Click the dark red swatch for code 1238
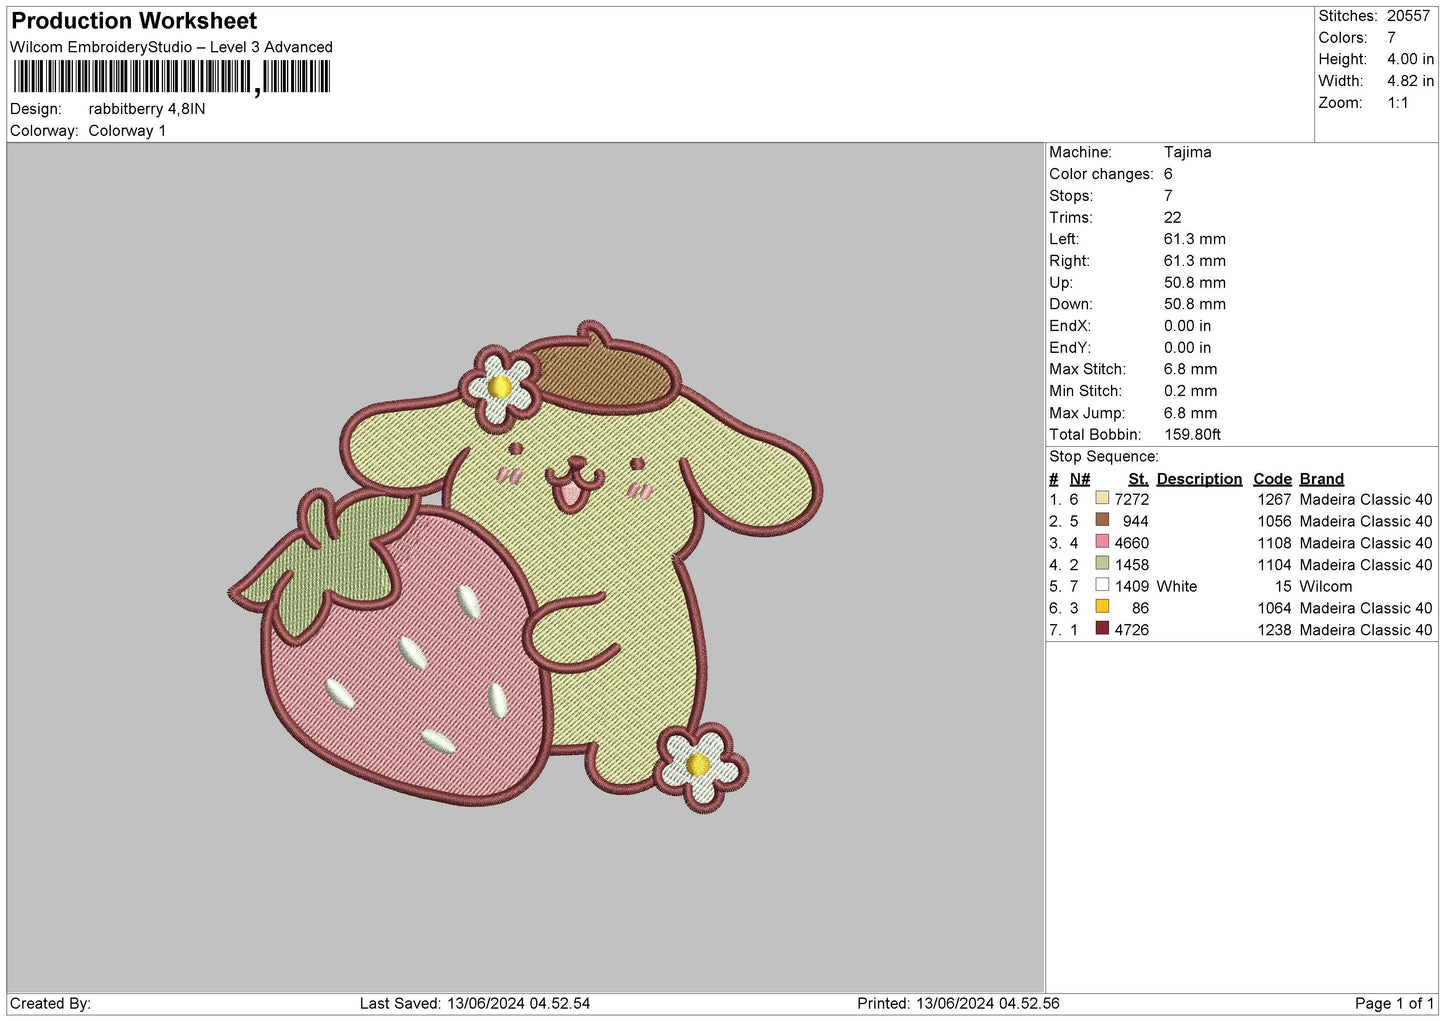Viewport: 1445px width, 1021px height. [x=1102, y=629]
